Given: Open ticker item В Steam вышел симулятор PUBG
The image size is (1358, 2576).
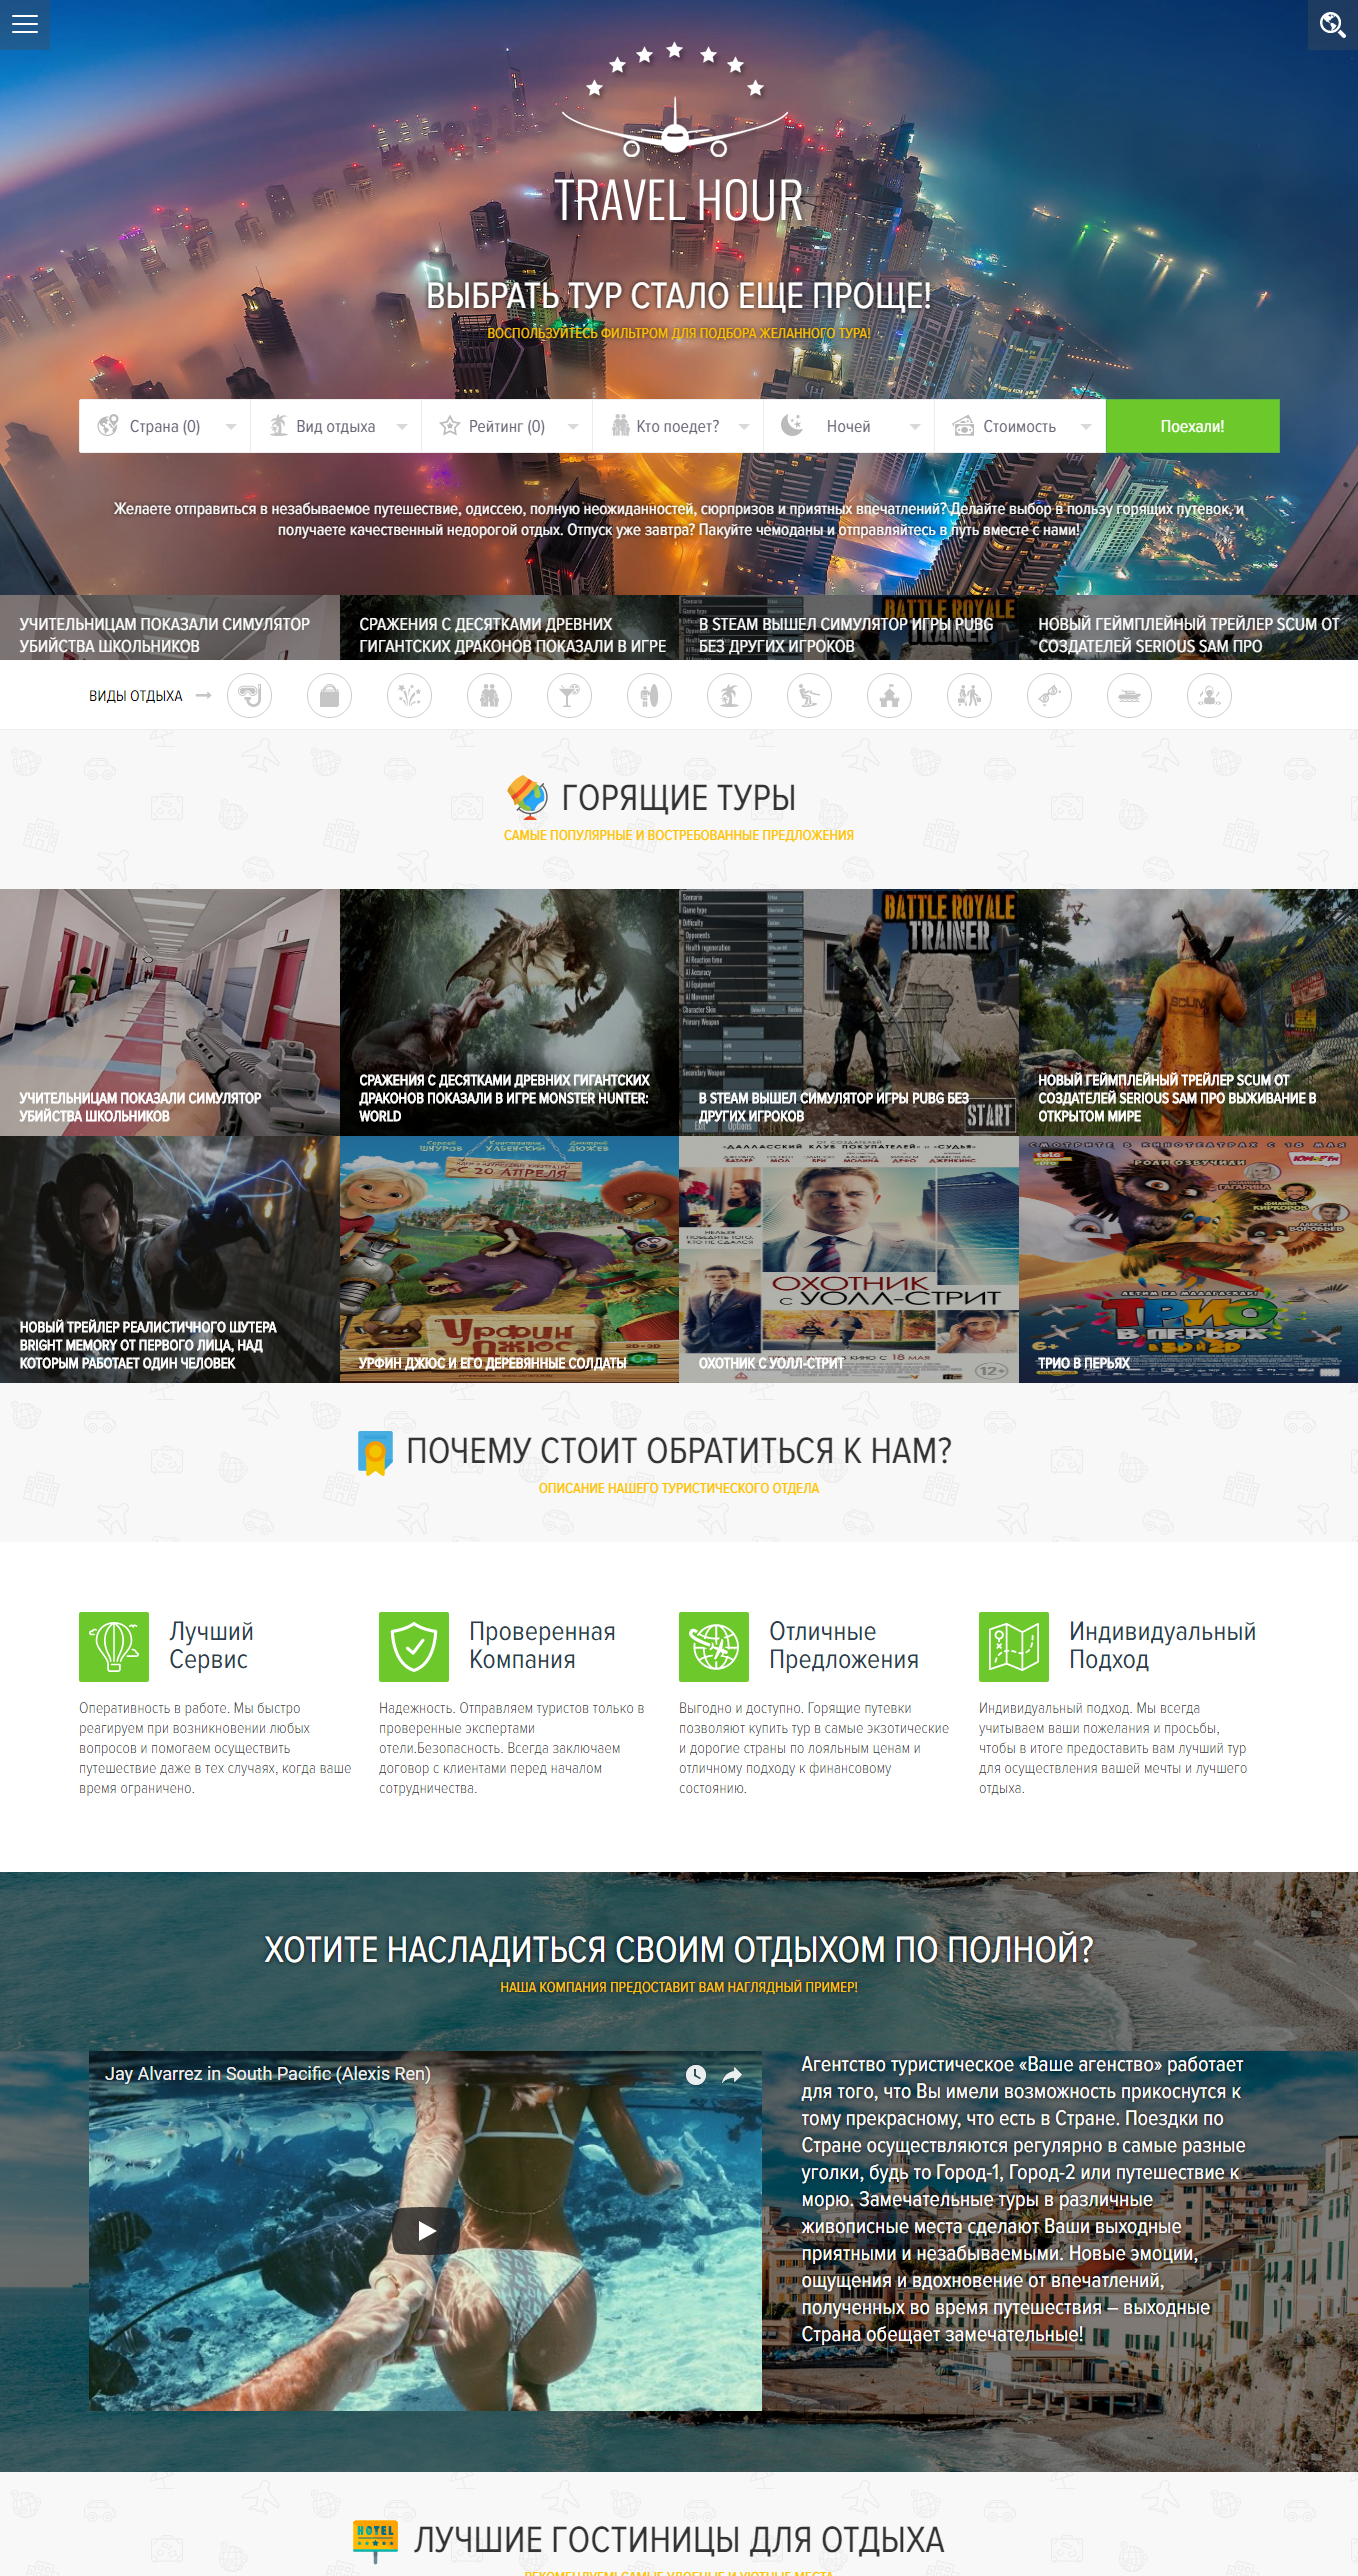Looking at the screenshot, I should tap(849, 628).
